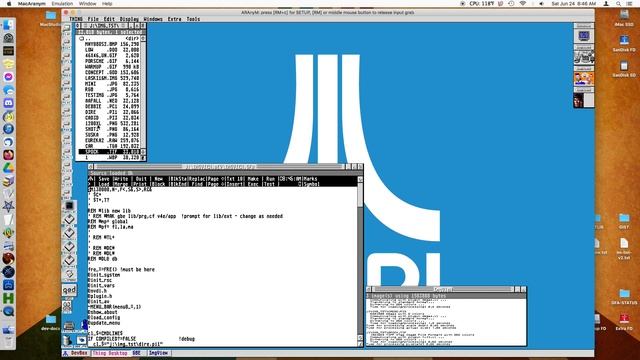Open the Emulation menu in the macOS menu bar

click(62, 4)
